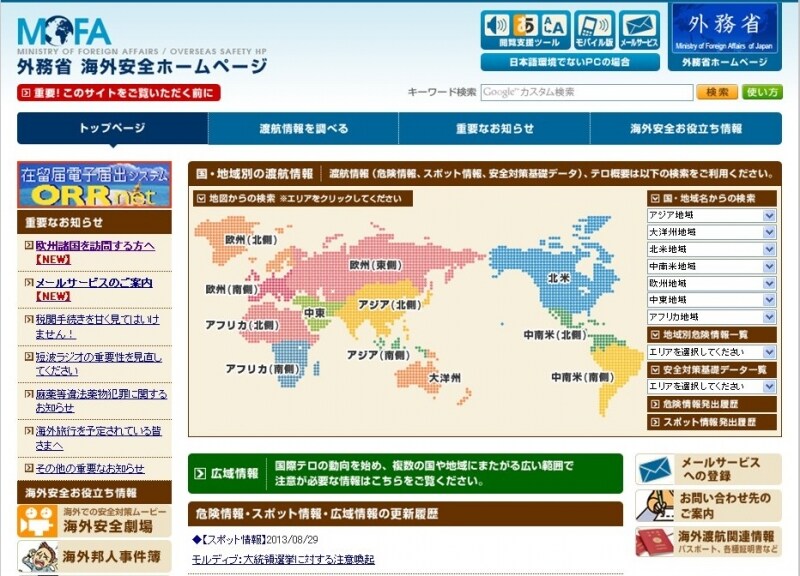
Task: Select 欧州(北側) region on map
Action: coord(251,239)
